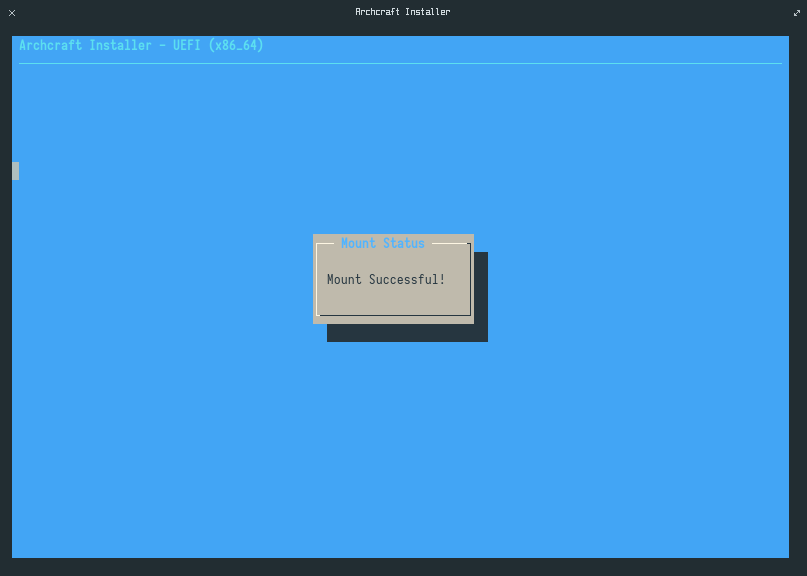Click the "Archcraft Installer" window title

(402, 12)
